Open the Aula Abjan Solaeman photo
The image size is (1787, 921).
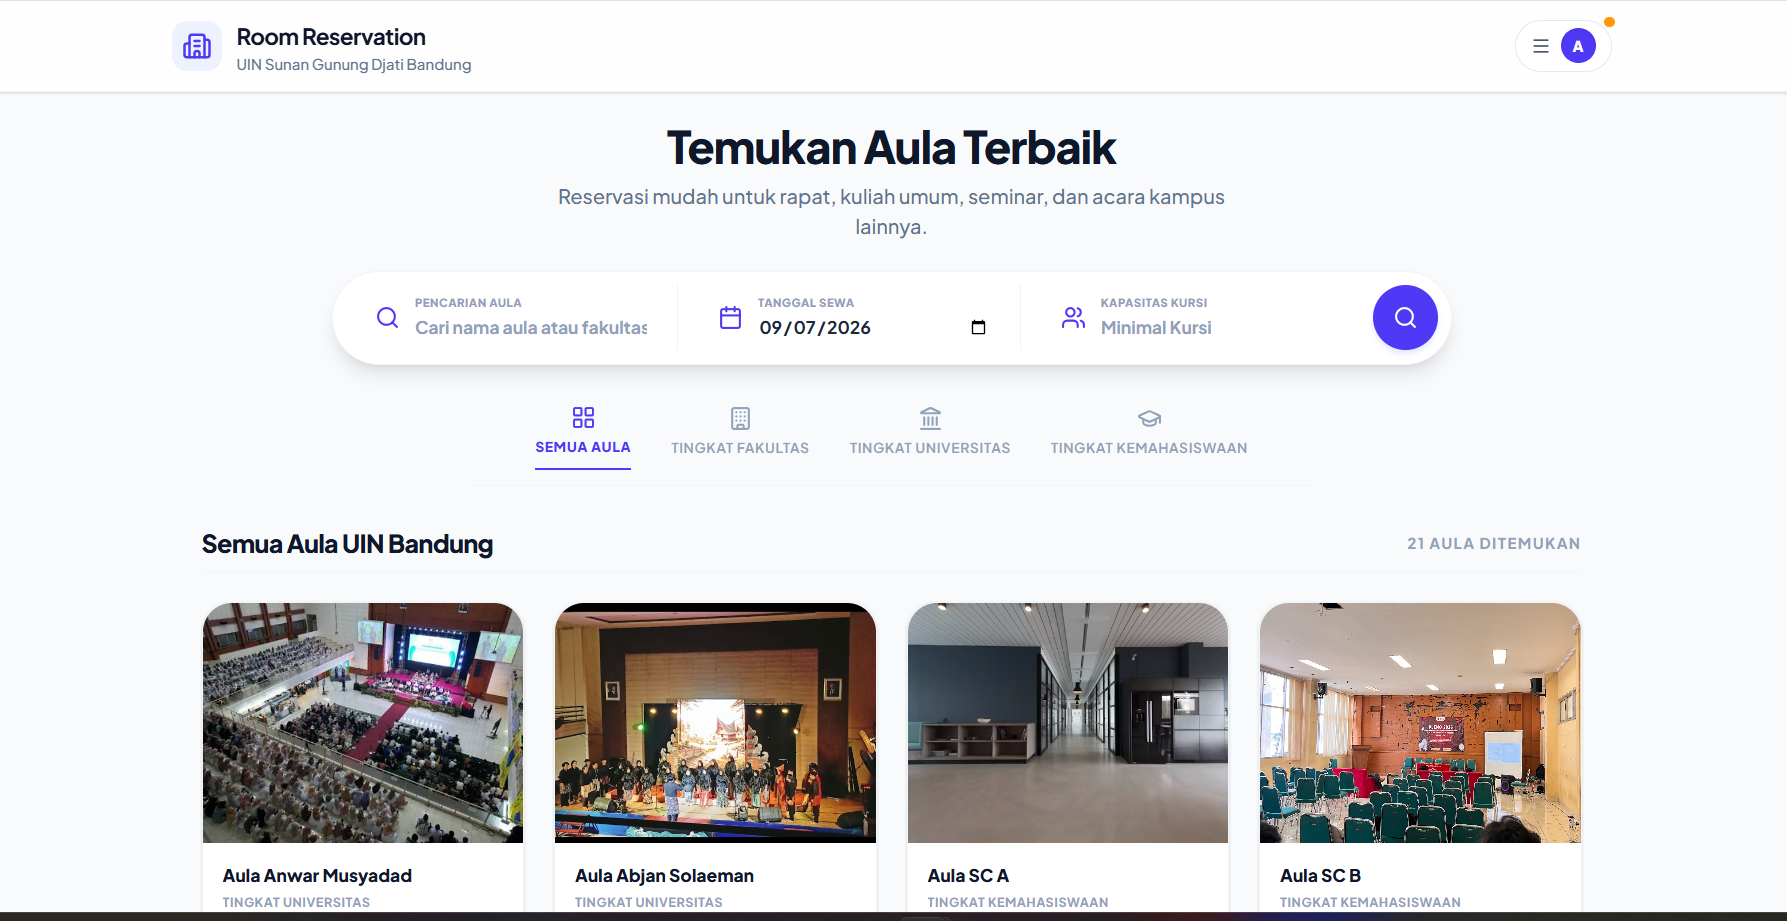715,723
